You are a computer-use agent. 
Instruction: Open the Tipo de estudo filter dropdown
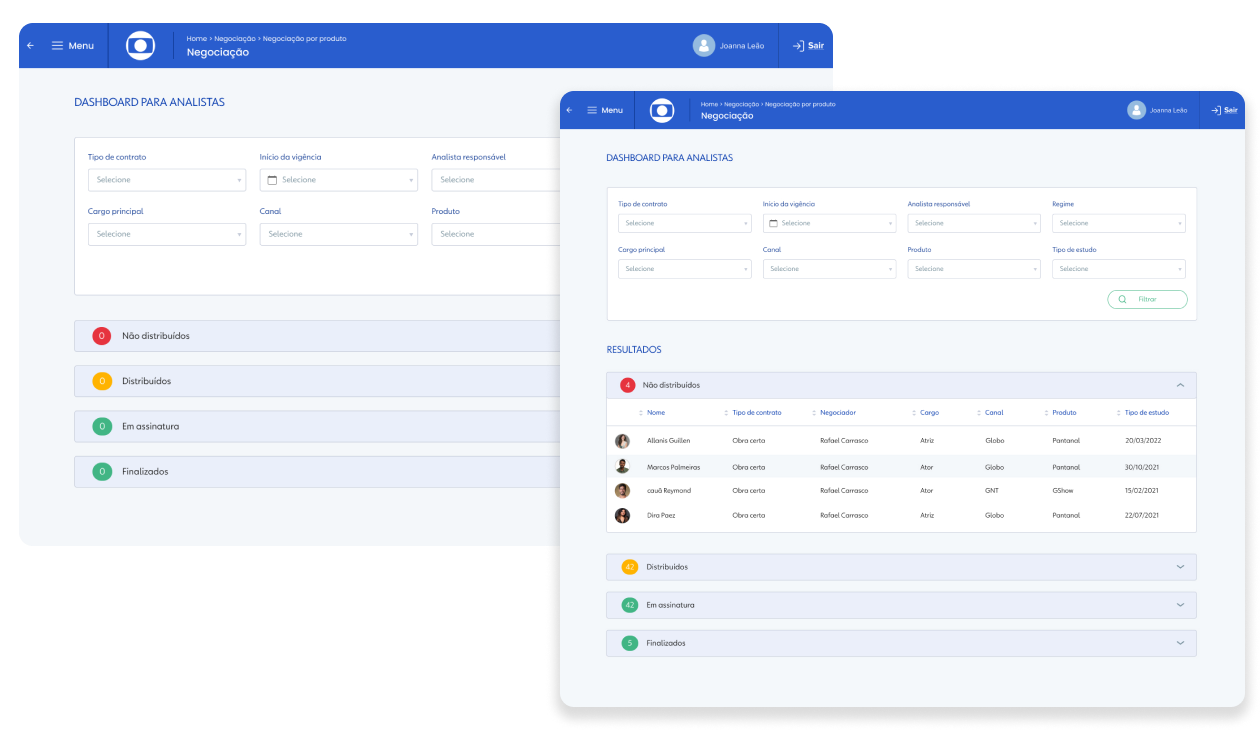coord(1118,269)
